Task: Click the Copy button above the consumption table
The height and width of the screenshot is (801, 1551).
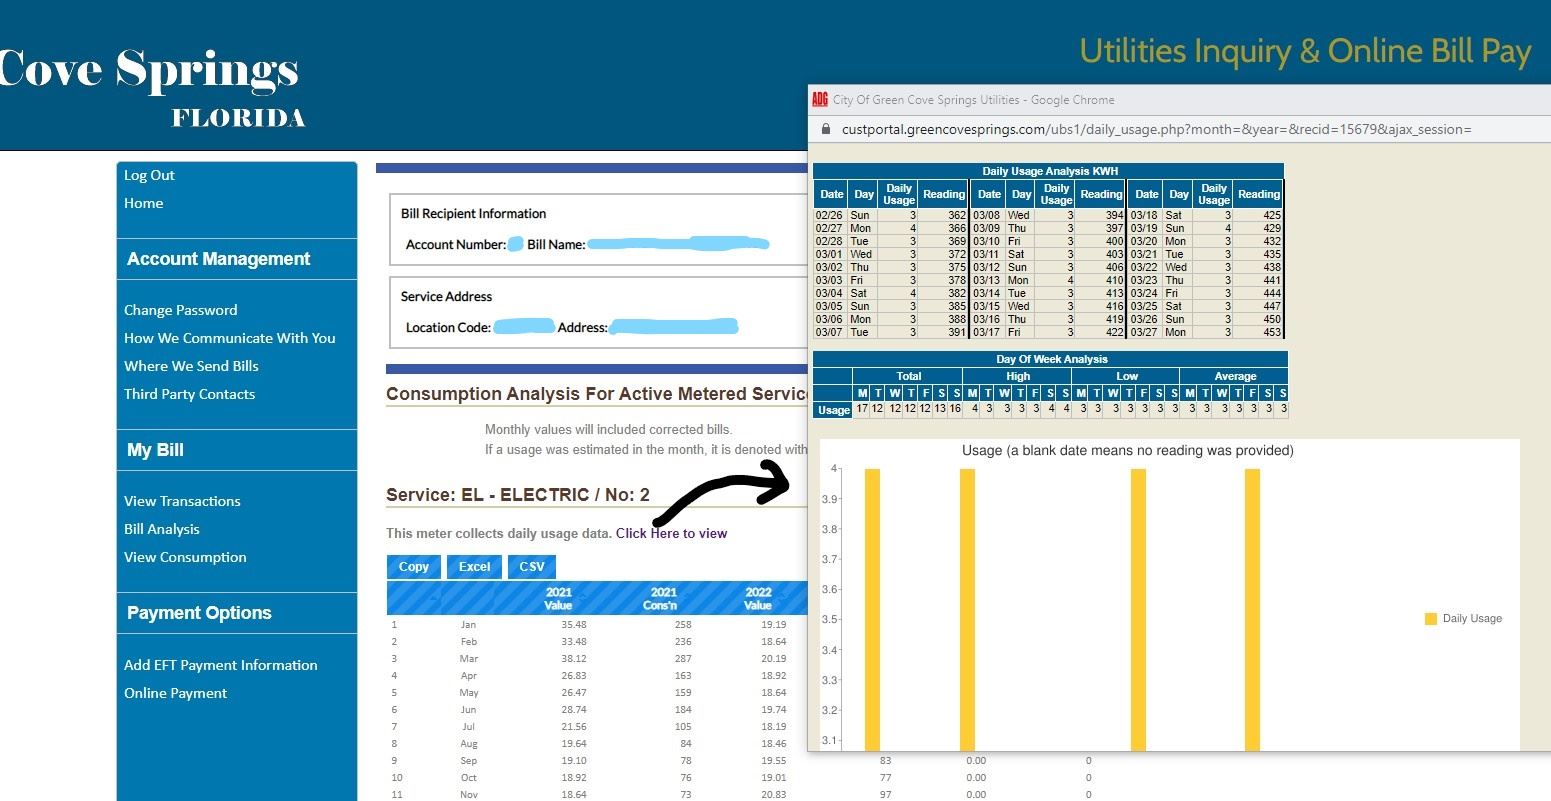Action: tap(413, 566)
